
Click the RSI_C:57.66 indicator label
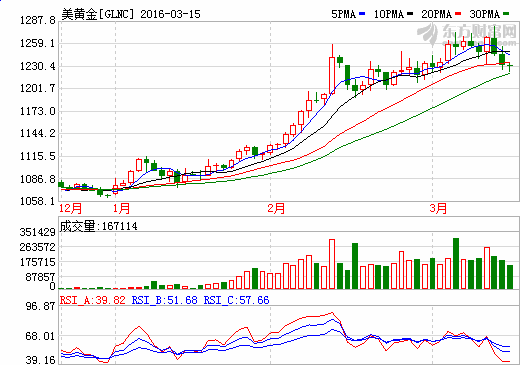(x=236, y=300)
